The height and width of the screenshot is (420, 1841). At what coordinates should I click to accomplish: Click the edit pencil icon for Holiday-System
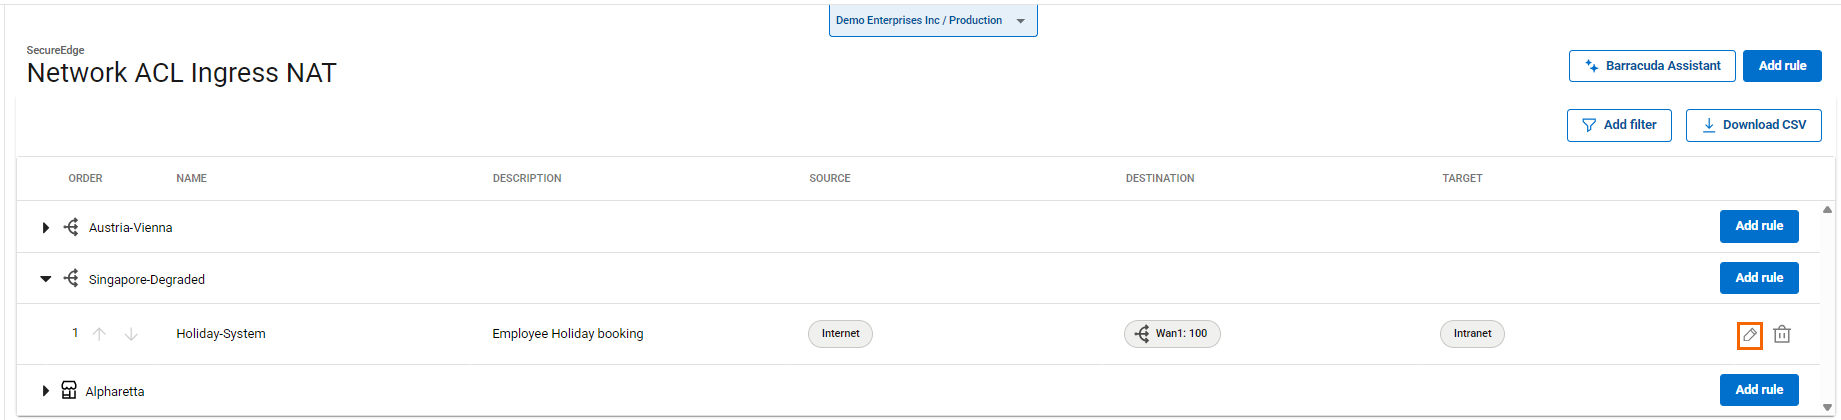click(1749, 335)
